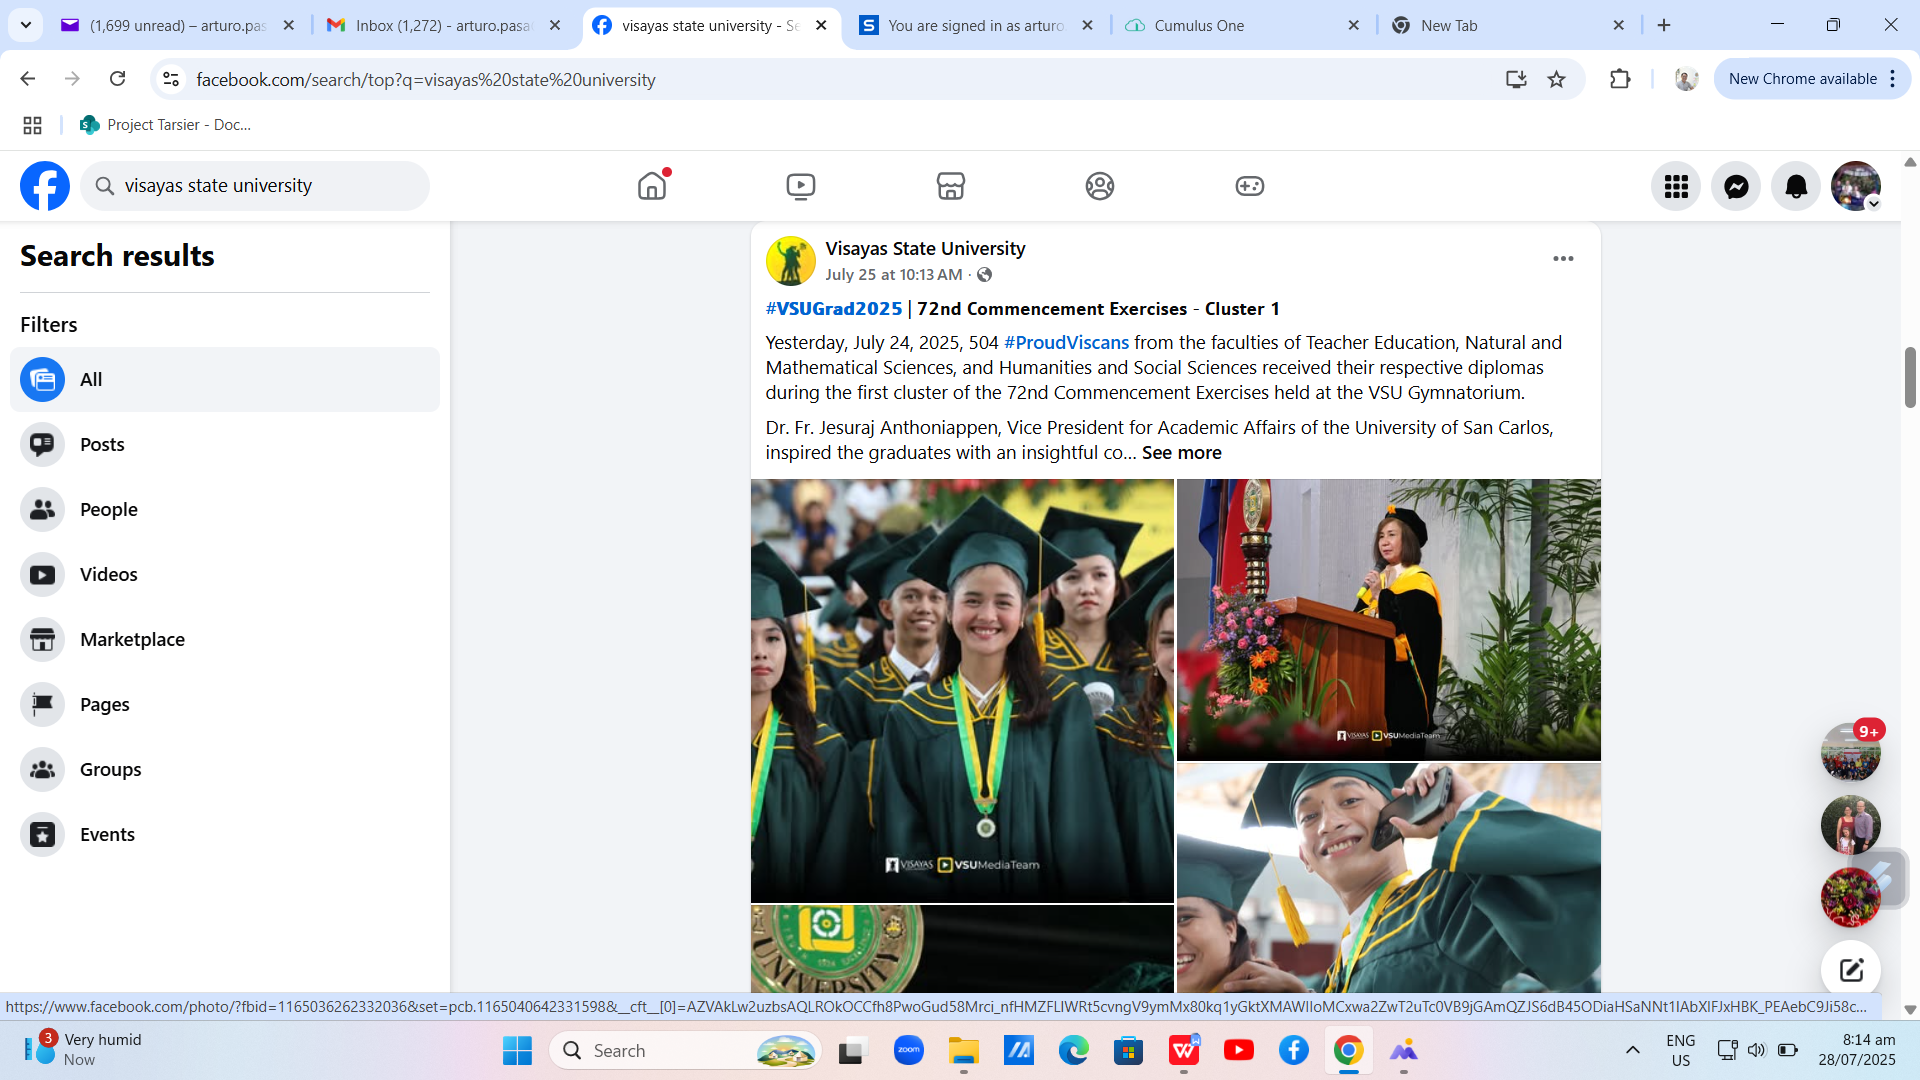1920x1080 pixels.
Task: Open the Marketplace storefront icon in top bar
Action: (950, 186)
